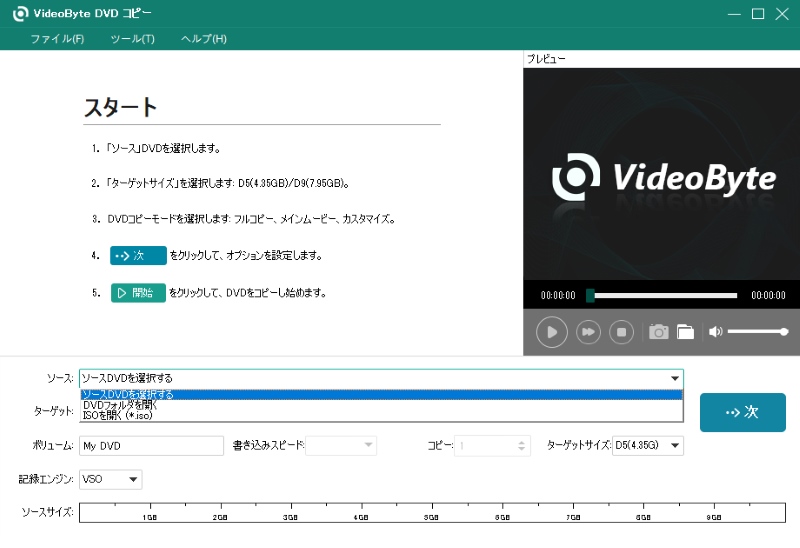Click the コピー count up arrow

521,442
